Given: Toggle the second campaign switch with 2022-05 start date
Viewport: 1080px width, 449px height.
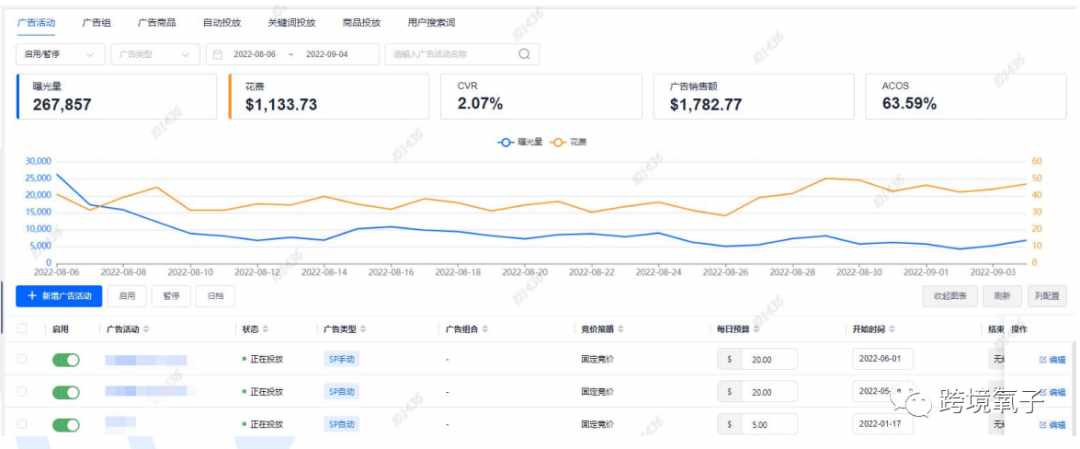Looking at the screenshot, I should (x=66, y=392).
